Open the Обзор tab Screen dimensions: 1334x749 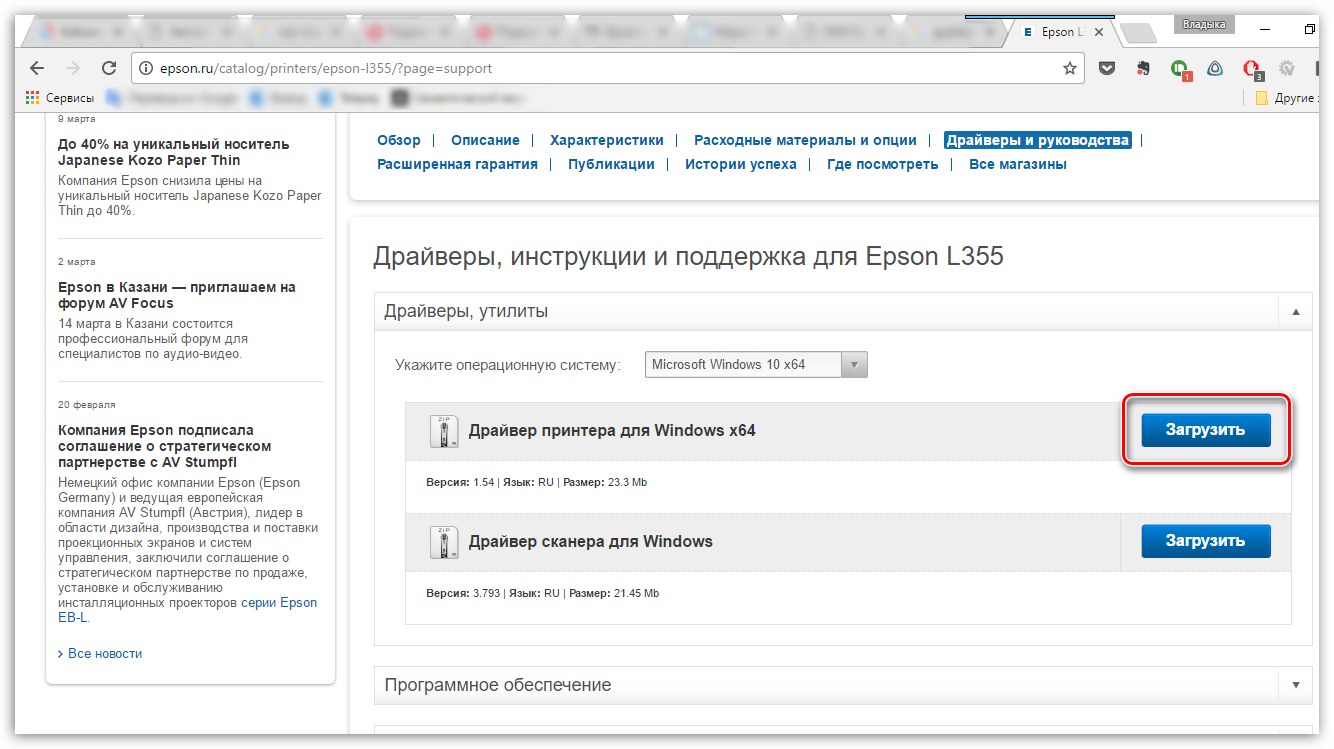tap(399, 140)
